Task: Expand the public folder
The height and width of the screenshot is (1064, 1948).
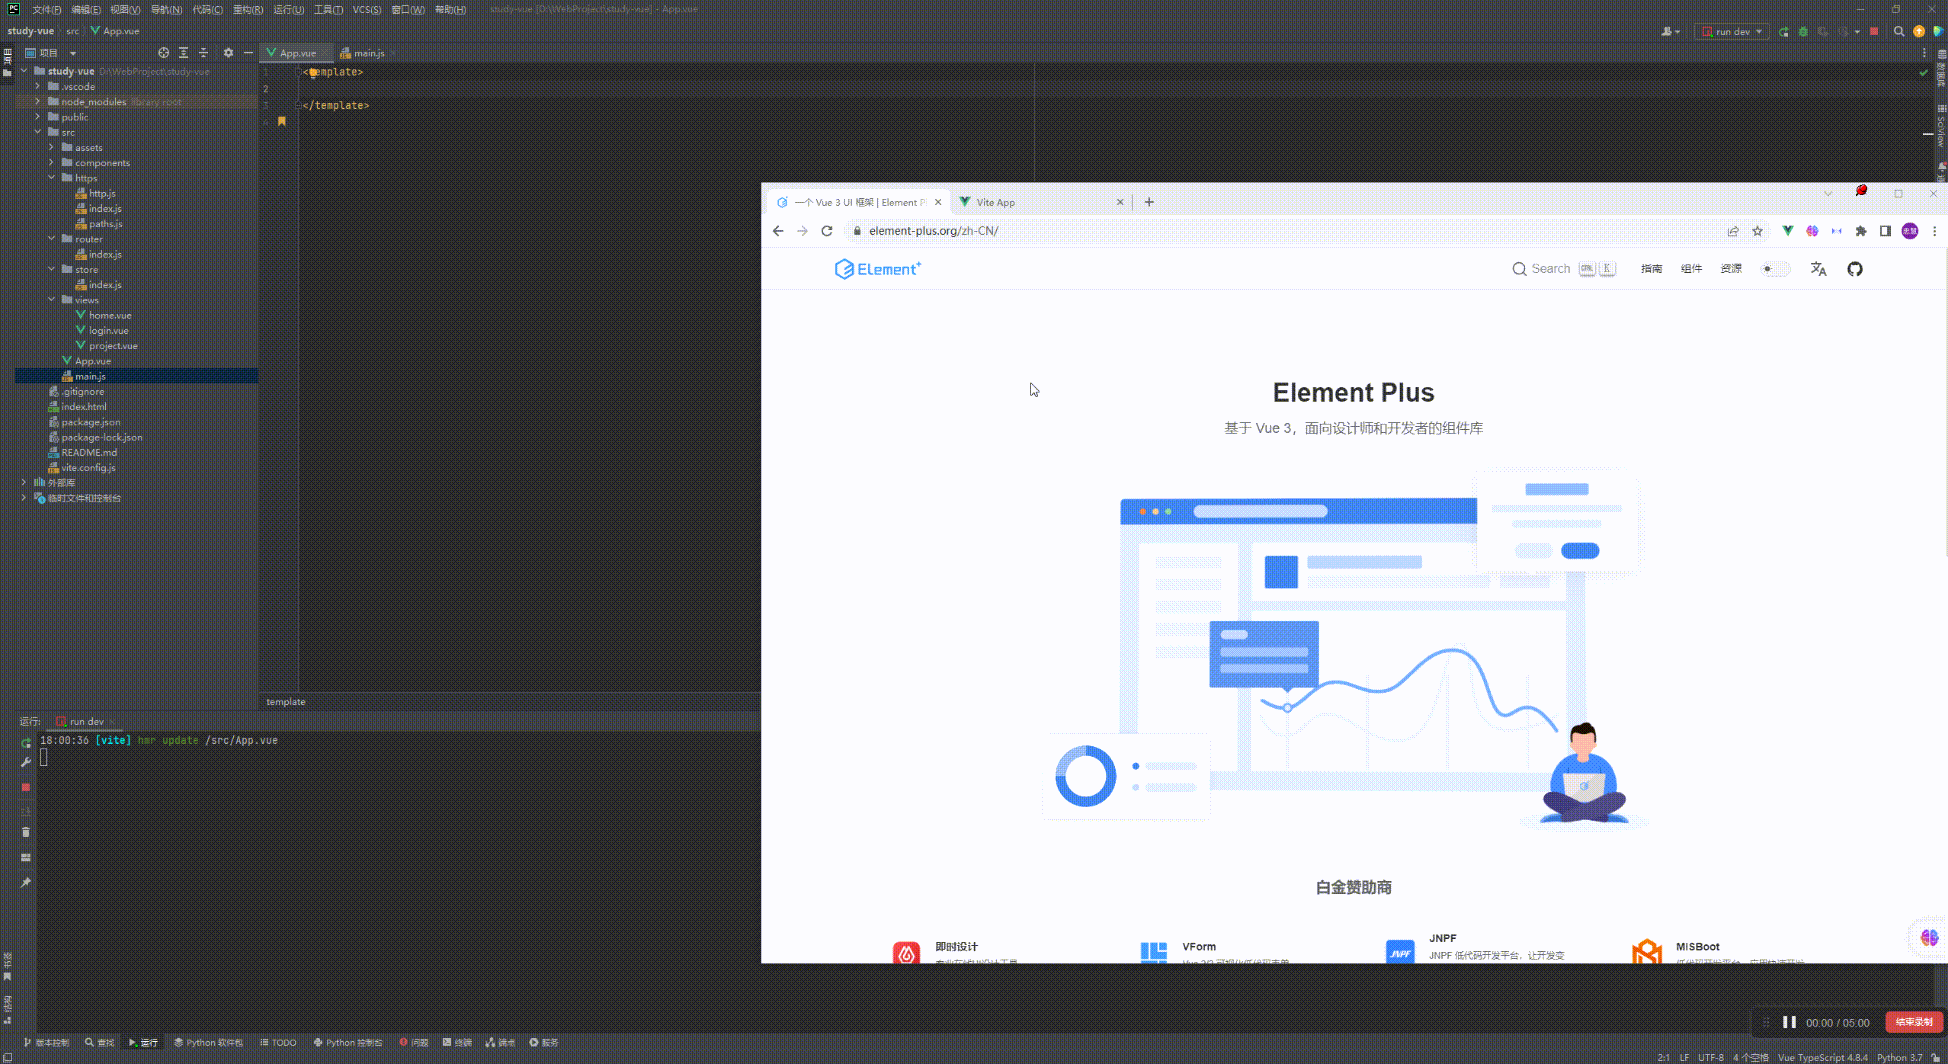Action: pos(38,117)
